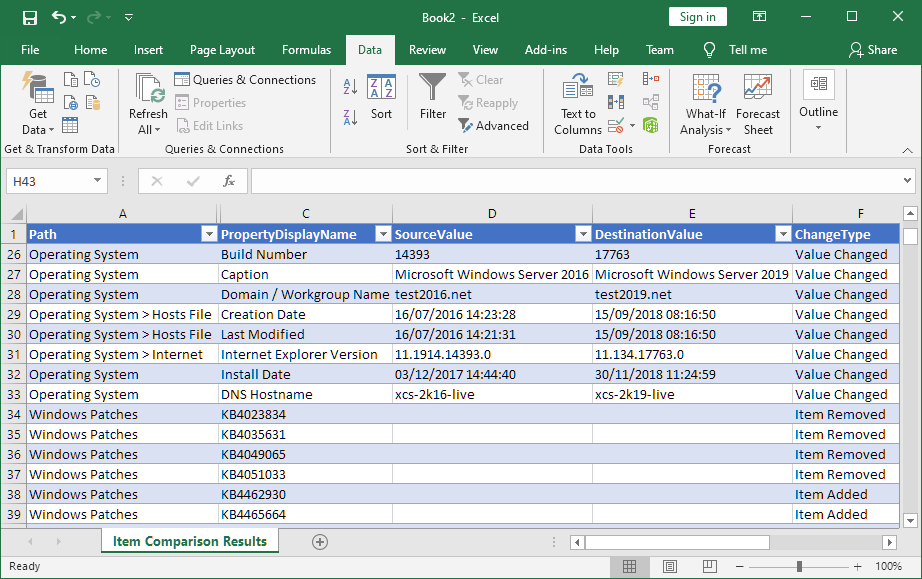Launch Text to Columns wizard
The image size is (922, 579).
click(578, 103)
